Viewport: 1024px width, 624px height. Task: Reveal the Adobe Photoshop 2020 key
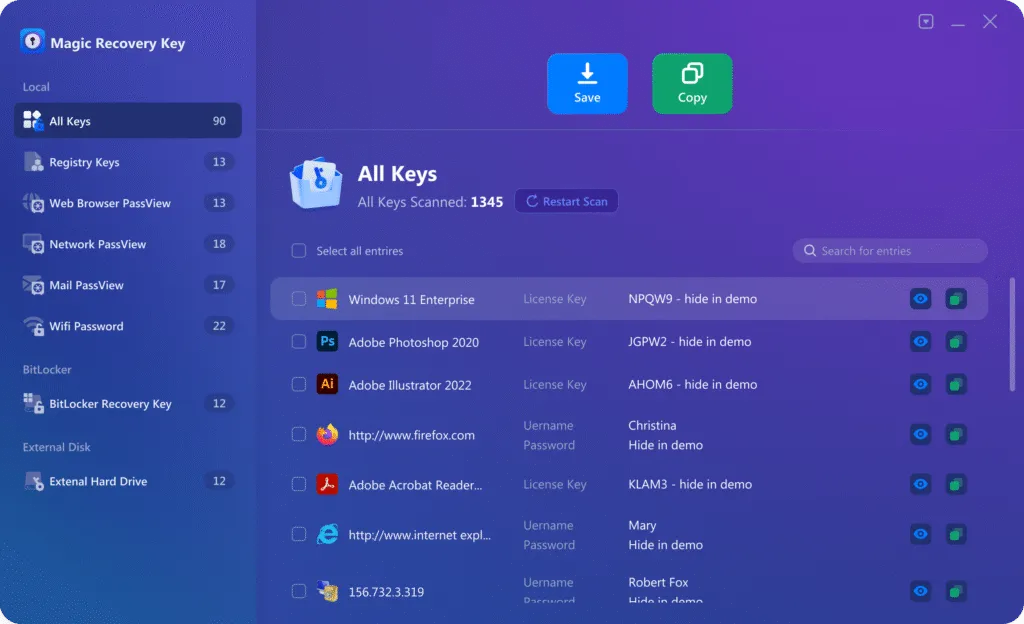(x=921, y=341)
